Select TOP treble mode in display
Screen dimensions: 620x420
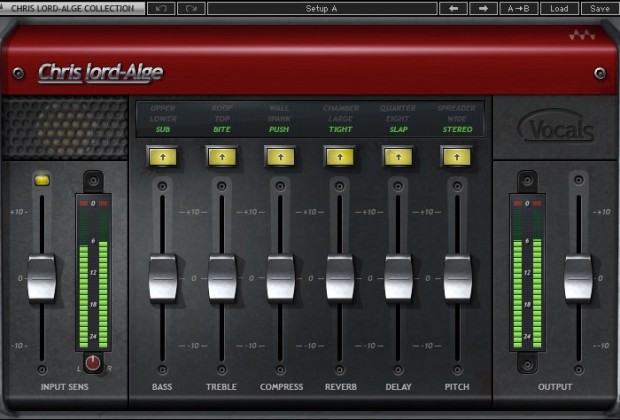(222, 119)
